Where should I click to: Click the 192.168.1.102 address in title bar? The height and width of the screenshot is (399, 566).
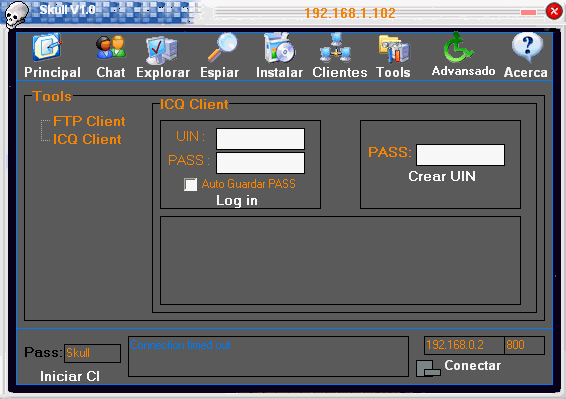pos(350,13)
